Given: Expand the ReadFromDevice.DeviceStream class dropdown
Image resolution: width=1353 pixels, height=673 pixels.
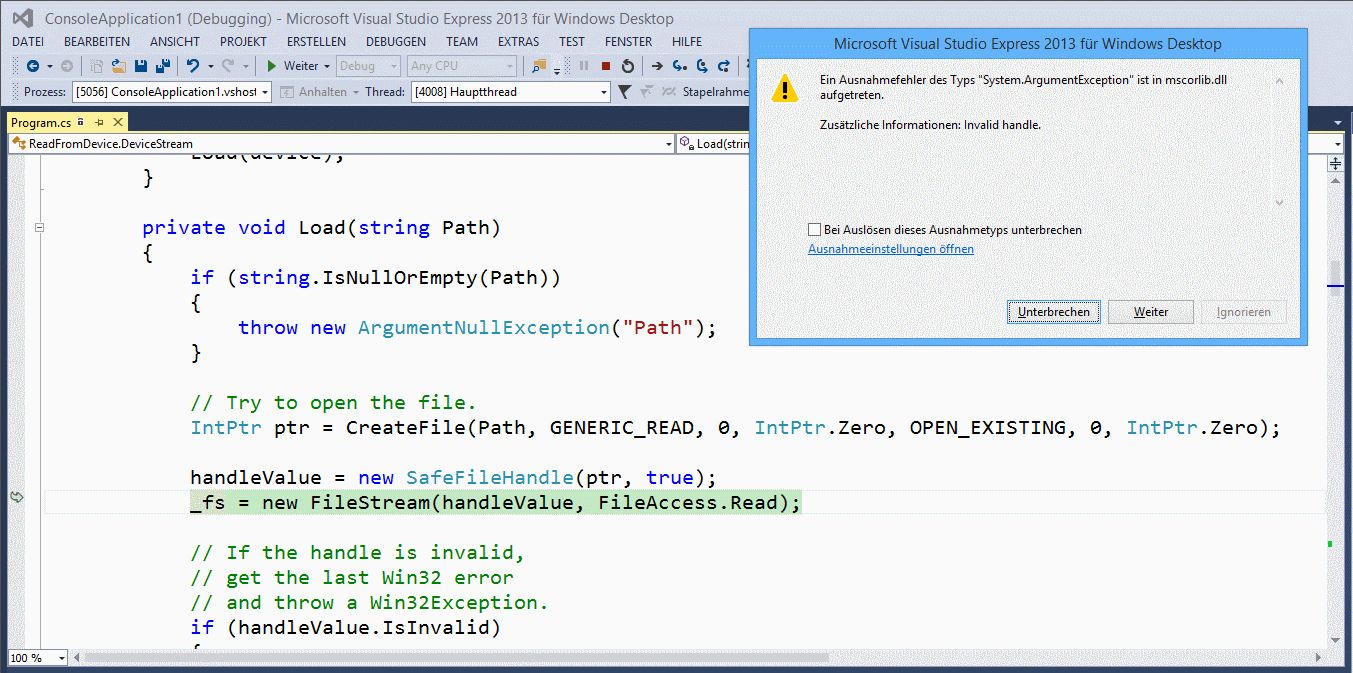Looking at the screenshot, I should (668, 144).
